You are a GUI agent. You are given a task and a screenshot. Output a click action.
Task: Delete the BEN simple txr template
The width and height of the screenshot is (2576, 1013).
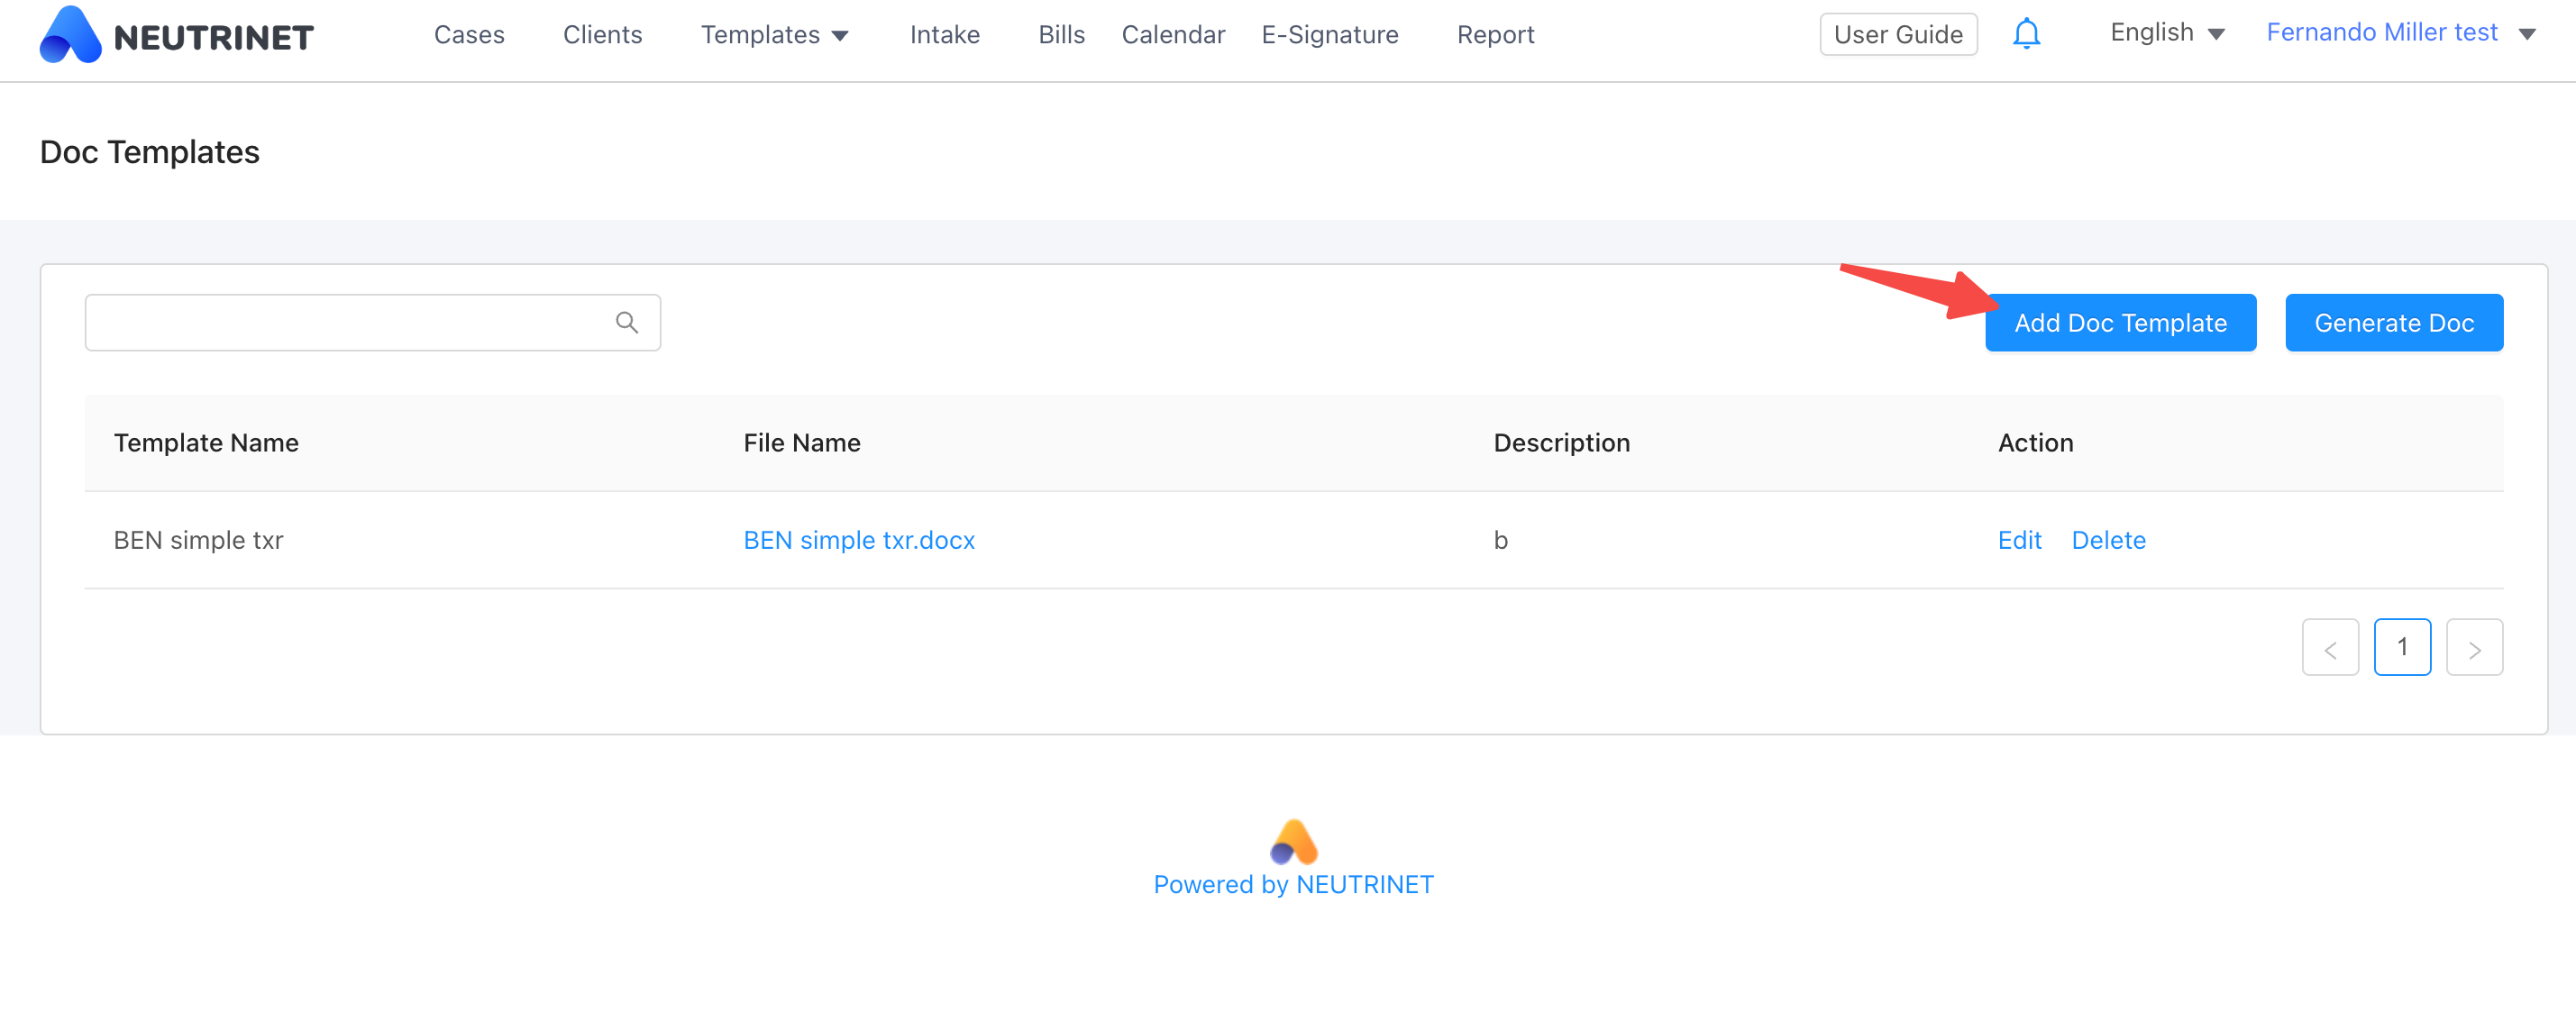(2108, 540)
